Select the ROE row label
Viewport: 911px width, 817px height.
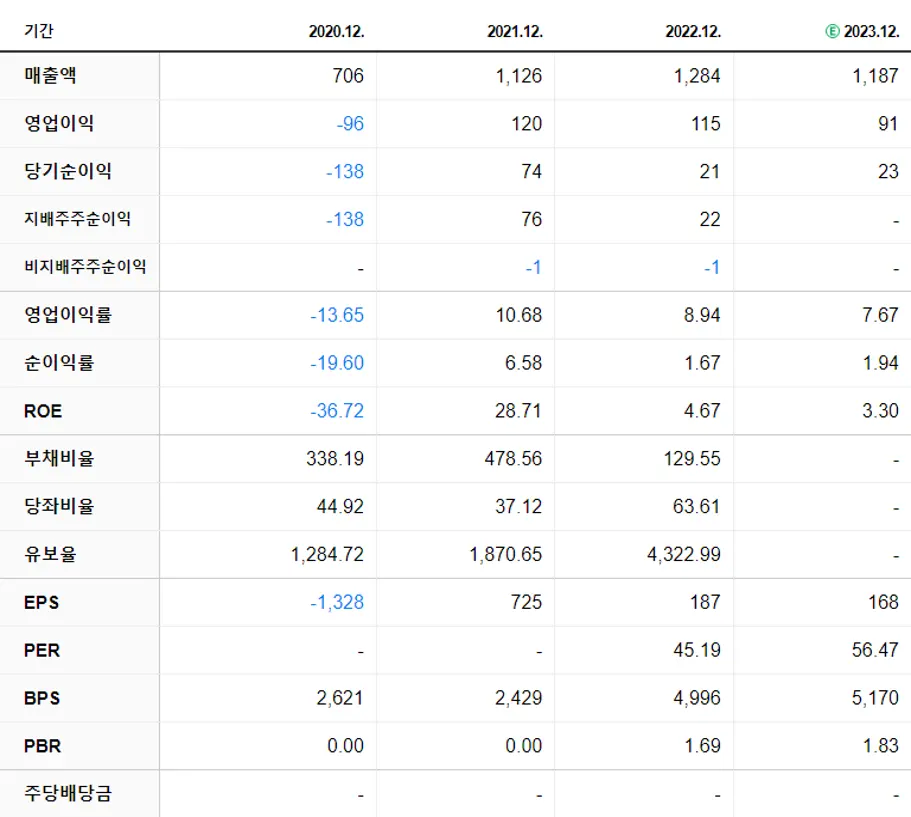pyautogui.click(x=42, y=411)
